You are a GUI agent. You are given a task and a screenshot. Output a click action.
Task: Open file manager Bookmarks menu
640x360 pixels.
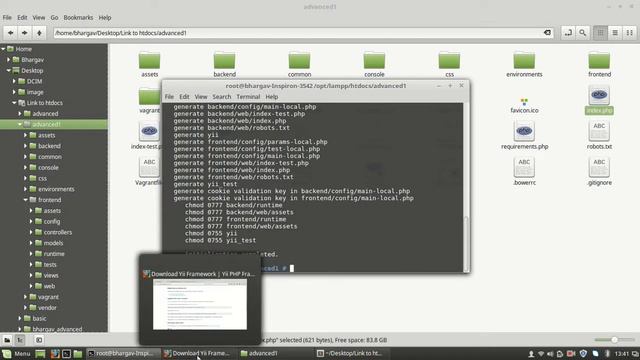(x=78, y=18)
